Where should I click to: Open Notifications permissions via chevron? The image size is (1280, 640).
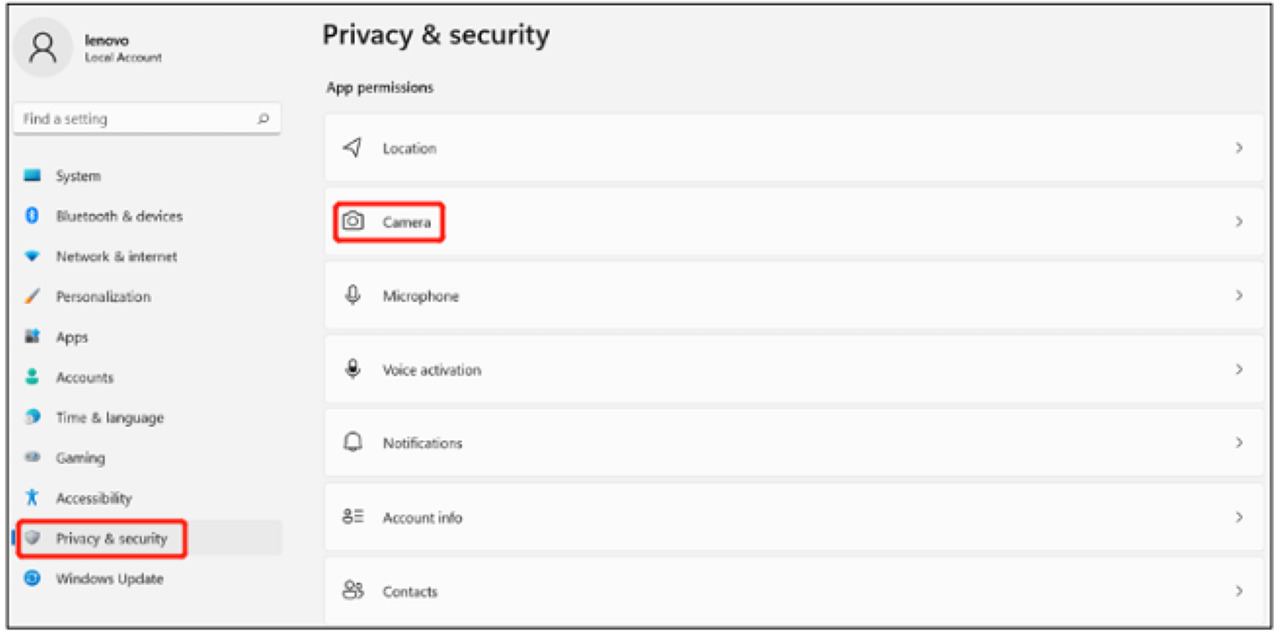1239,443
